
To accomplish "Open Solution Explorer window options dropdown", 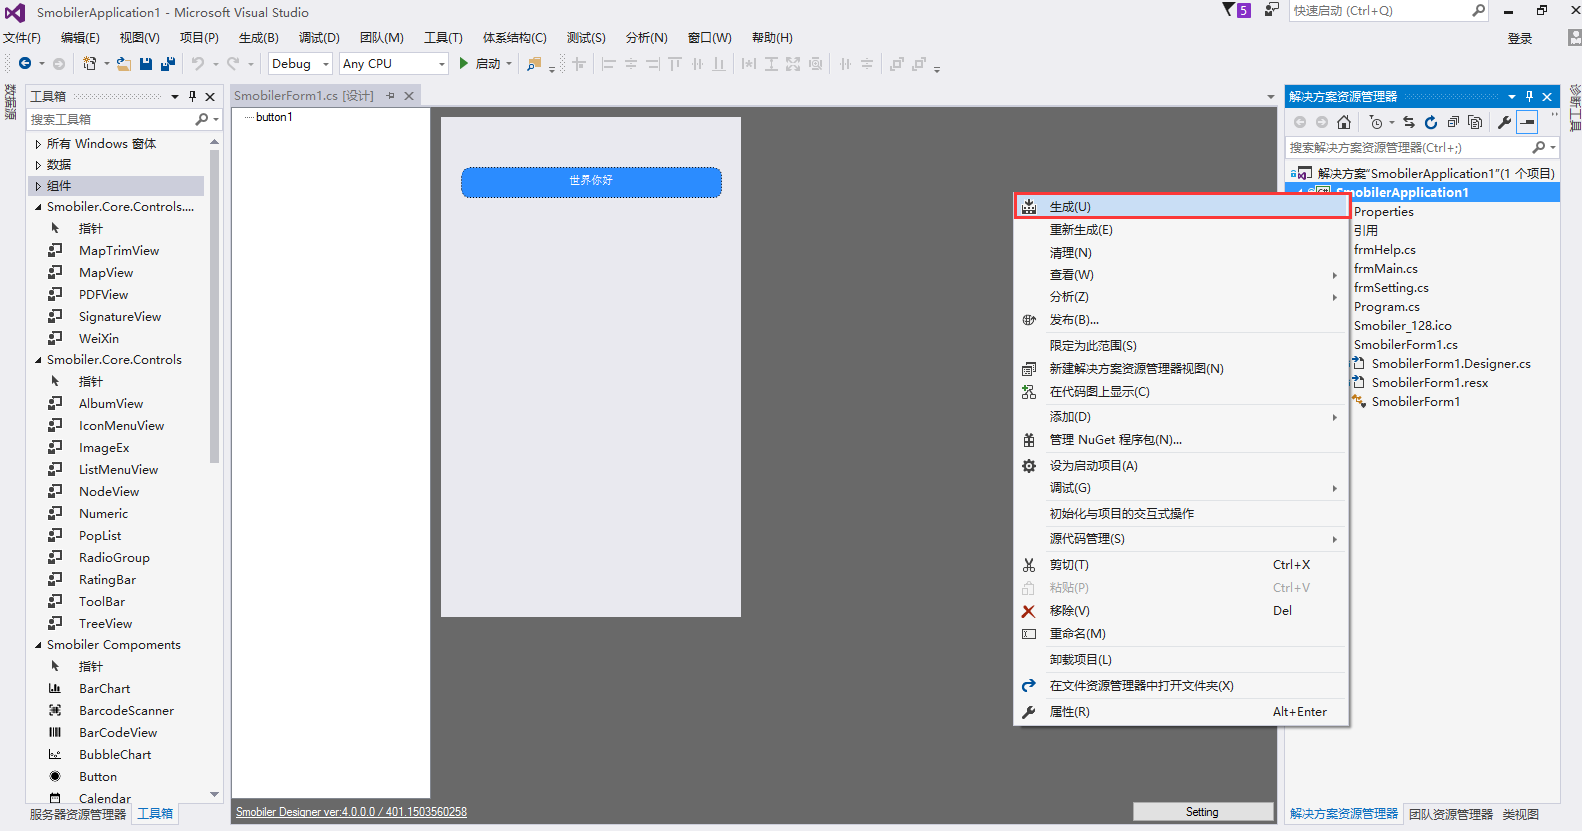I will coord(1511,97).
